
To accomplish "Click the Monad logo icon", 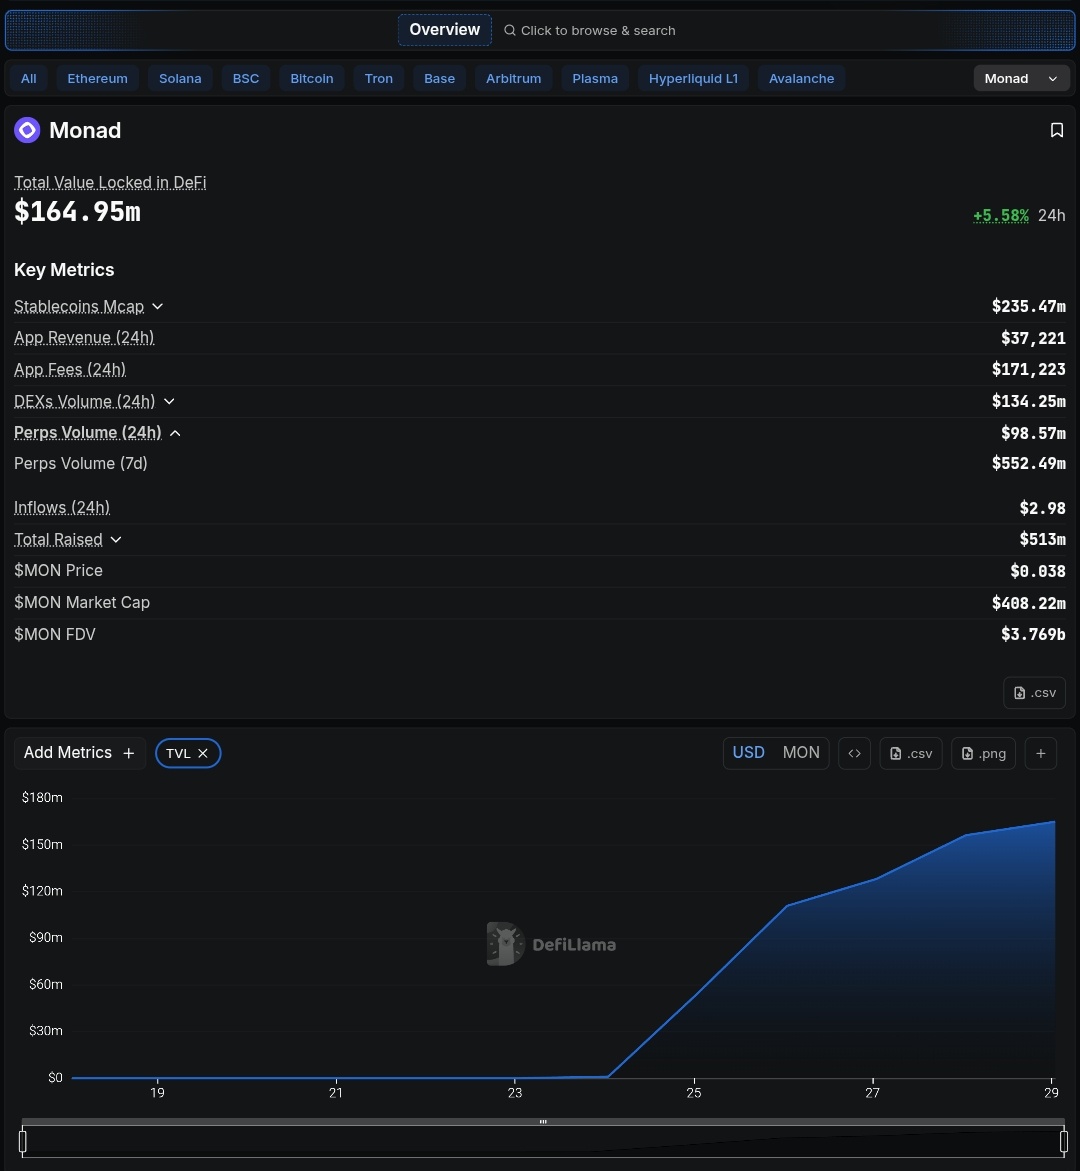I will (x=27, y=130).
